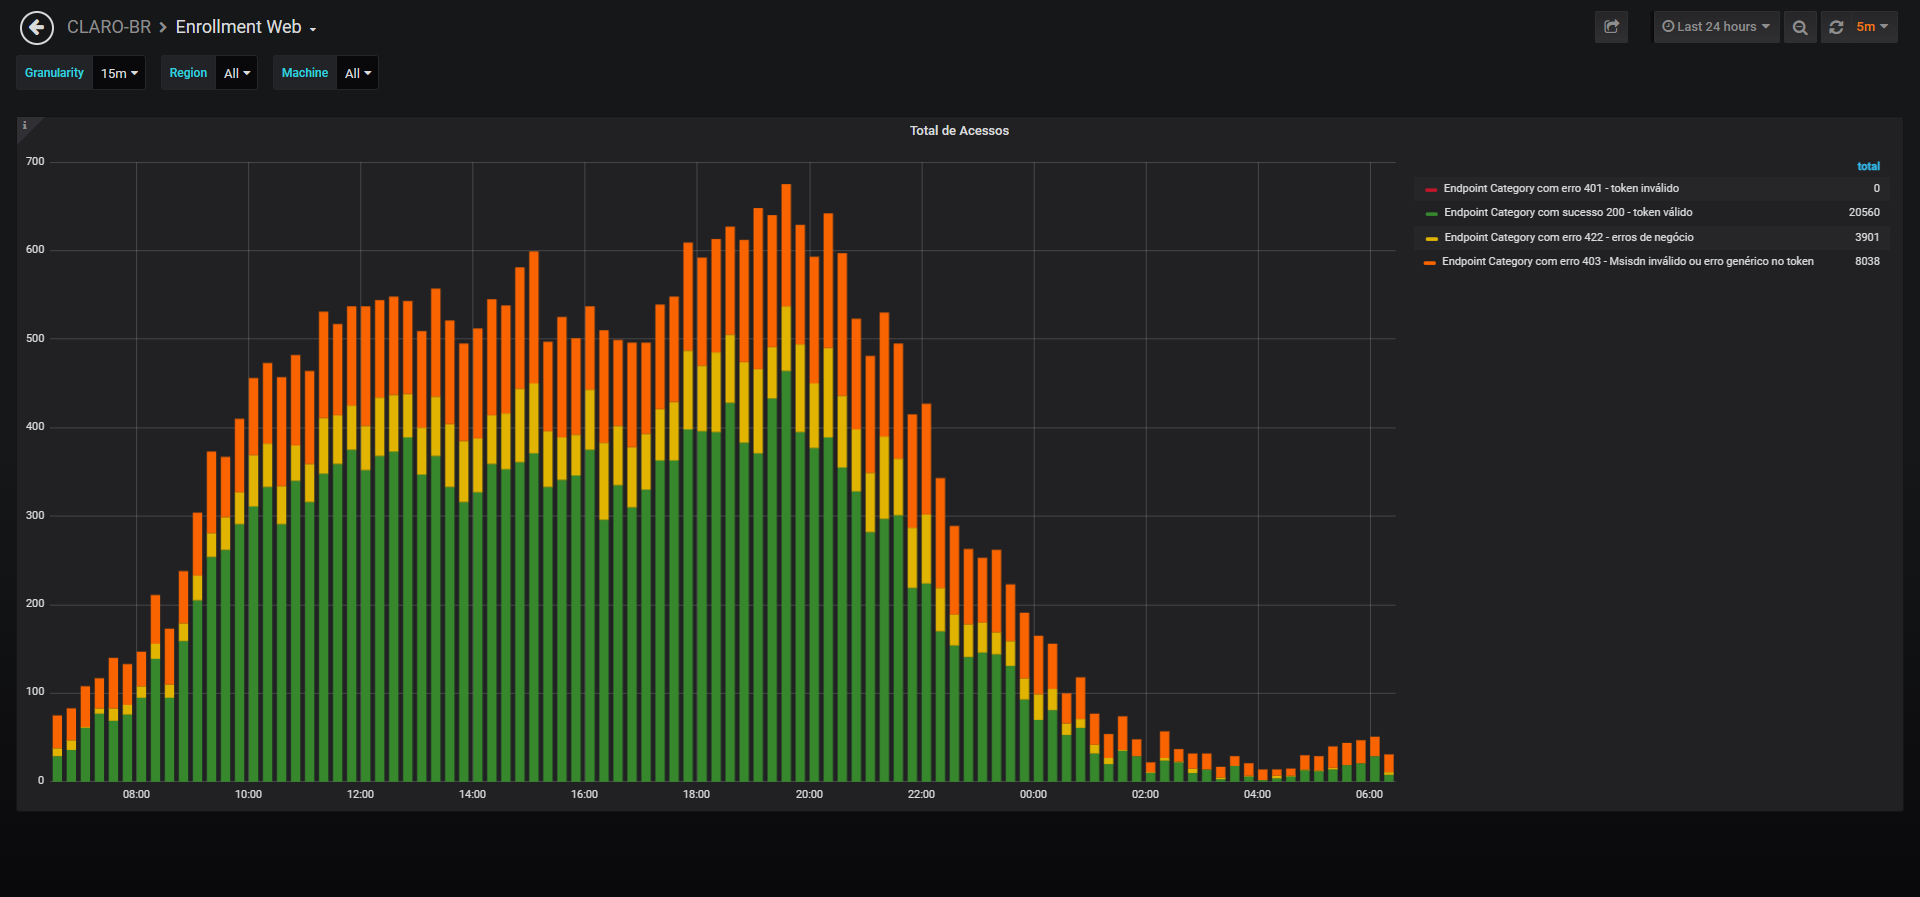Open the Machine All dropdown
This screenshot has width=1920, height=897.
[358, 73]
